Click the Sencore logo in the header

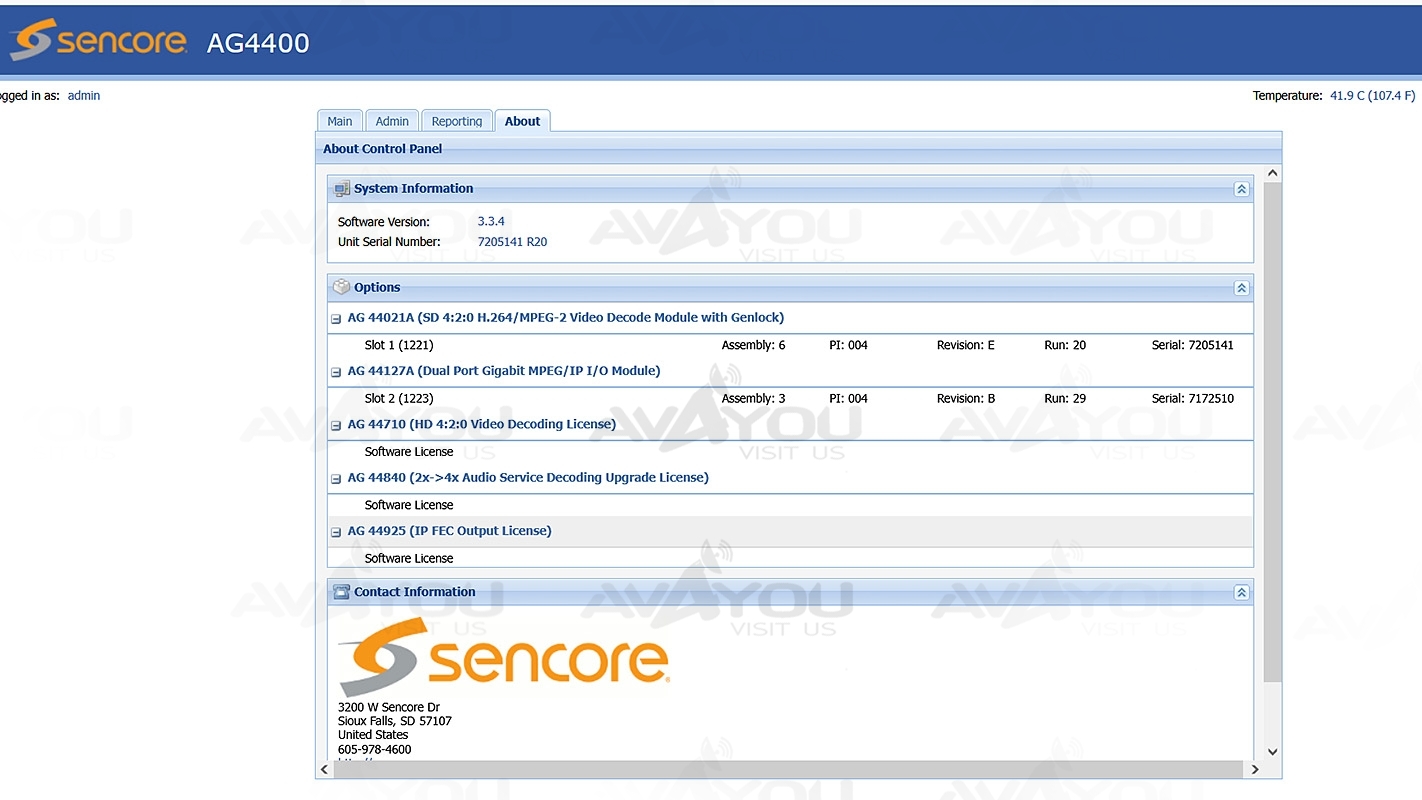tap(98, 41)
